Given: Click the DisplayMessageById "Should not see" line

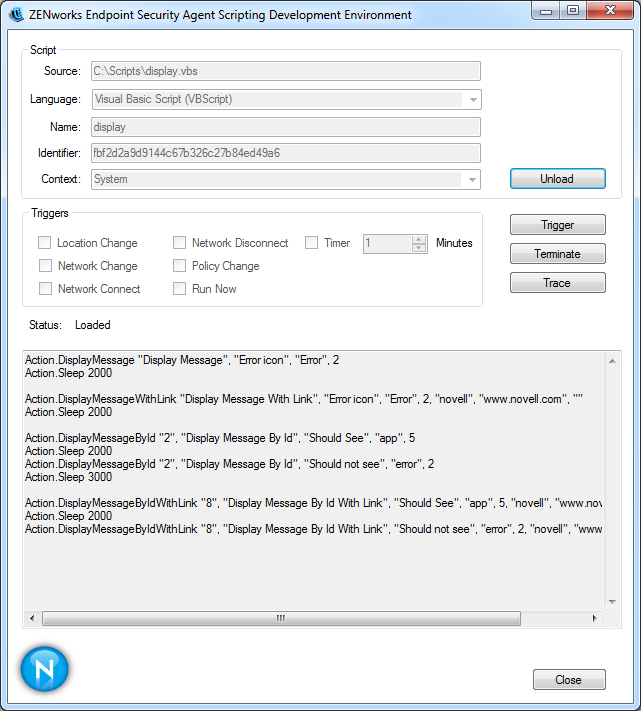Looking at the screenshot, I should 229,464.
